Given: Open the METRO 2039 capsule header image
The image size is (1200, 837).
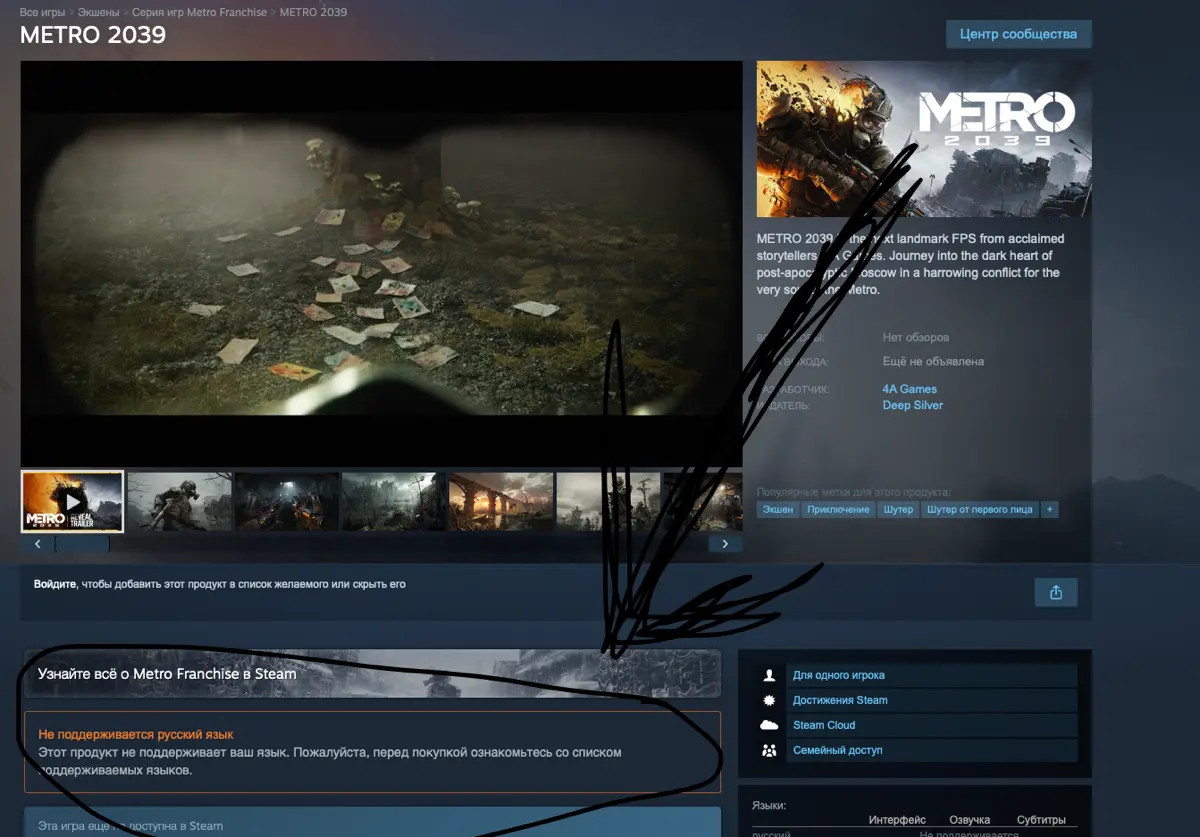Looking at the screenshot, I should [x=924, y=139].
